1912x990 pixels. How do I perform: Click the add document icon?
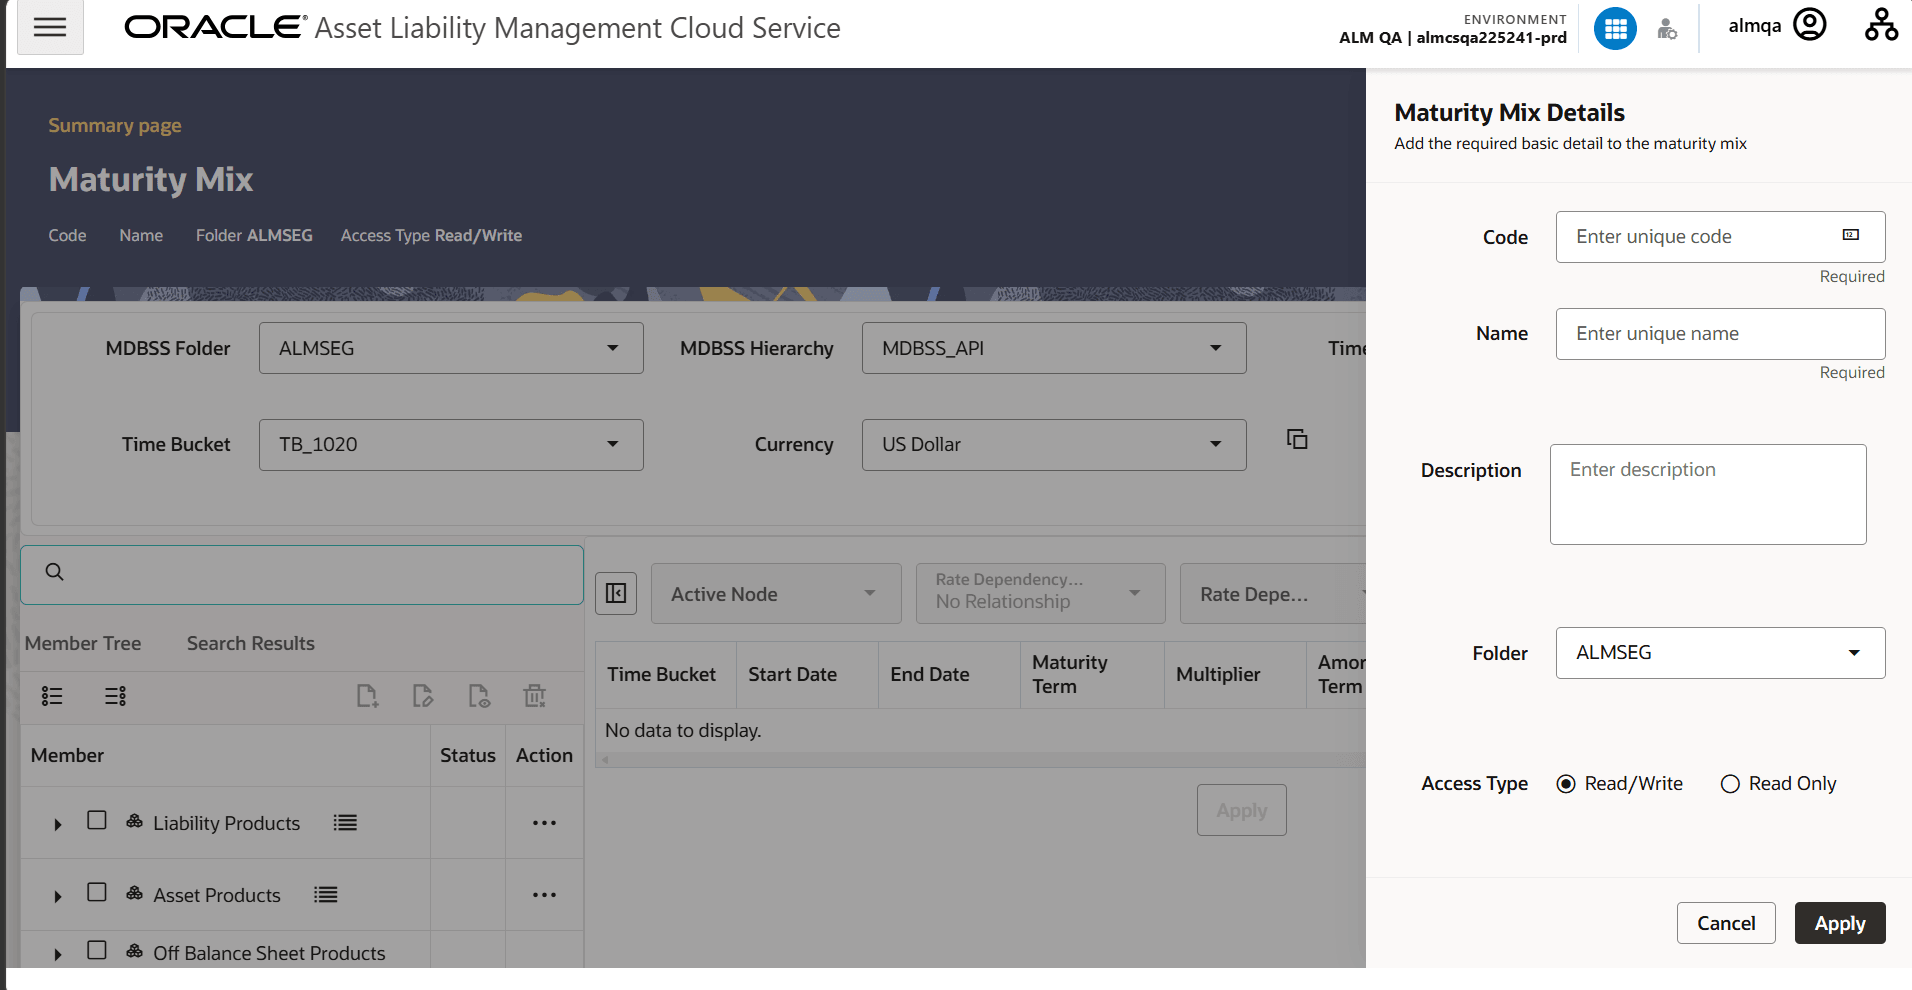[368, 696]
